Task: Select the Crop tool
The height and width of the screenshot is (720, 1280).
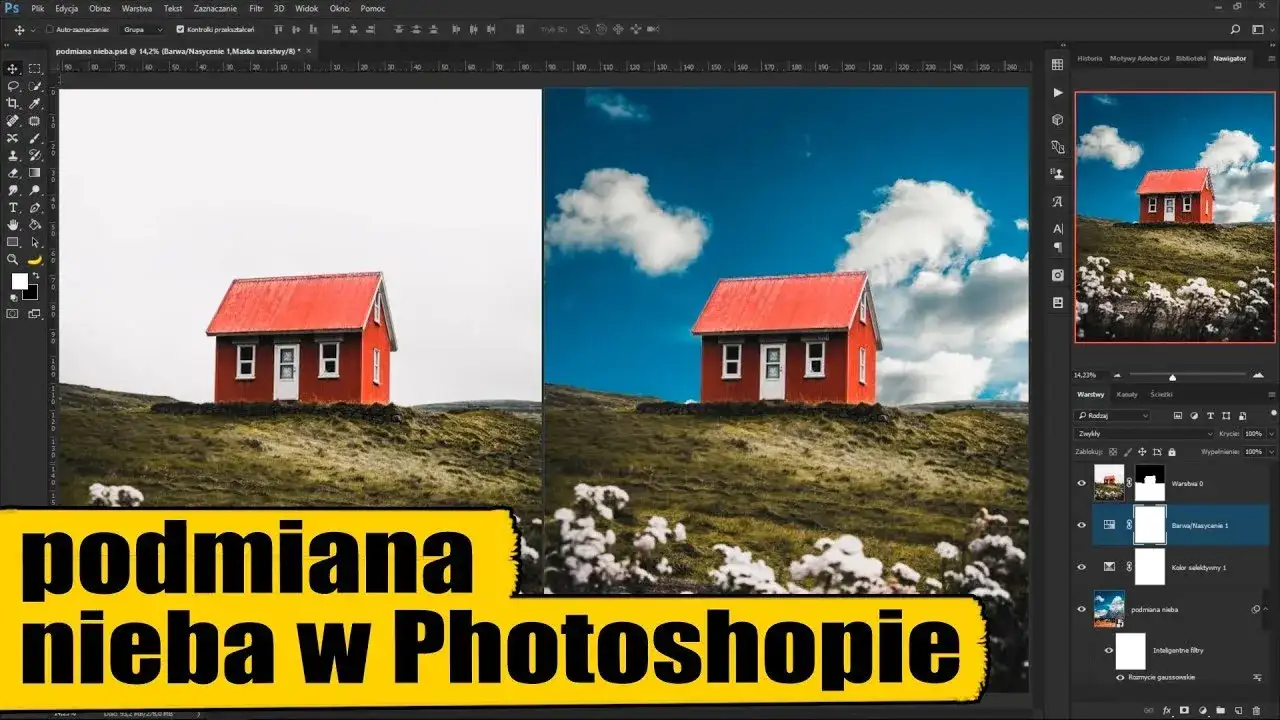Action: (x=14, y=104)
